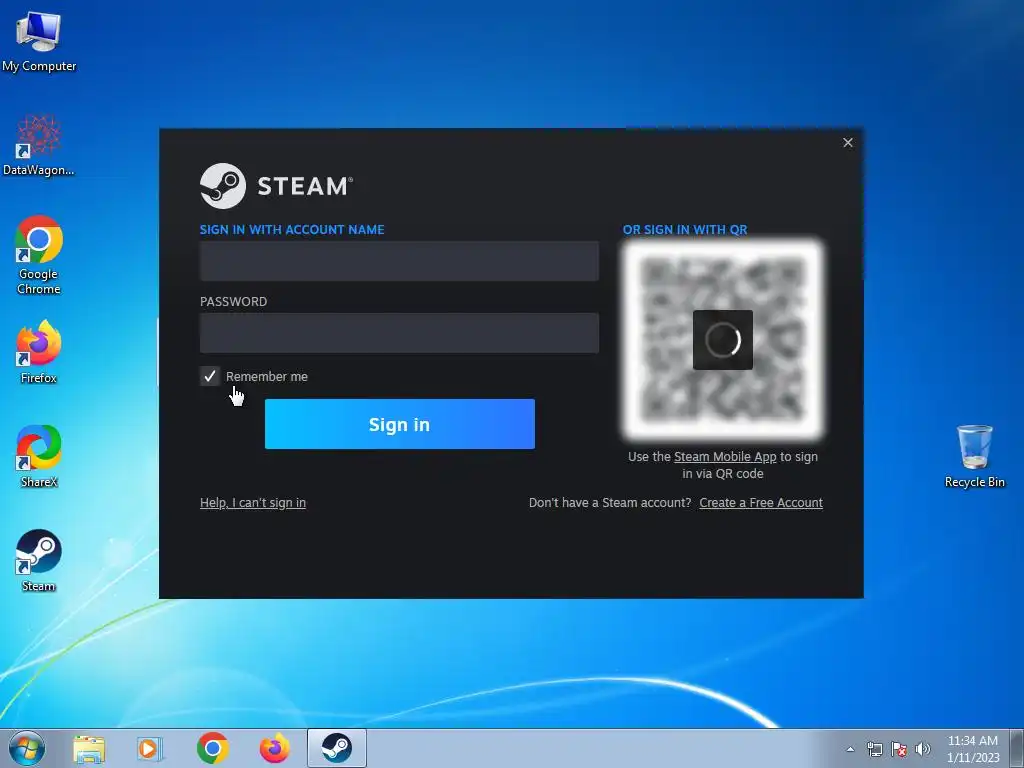Launch Chrome from the taskbar

click(212, 748)
